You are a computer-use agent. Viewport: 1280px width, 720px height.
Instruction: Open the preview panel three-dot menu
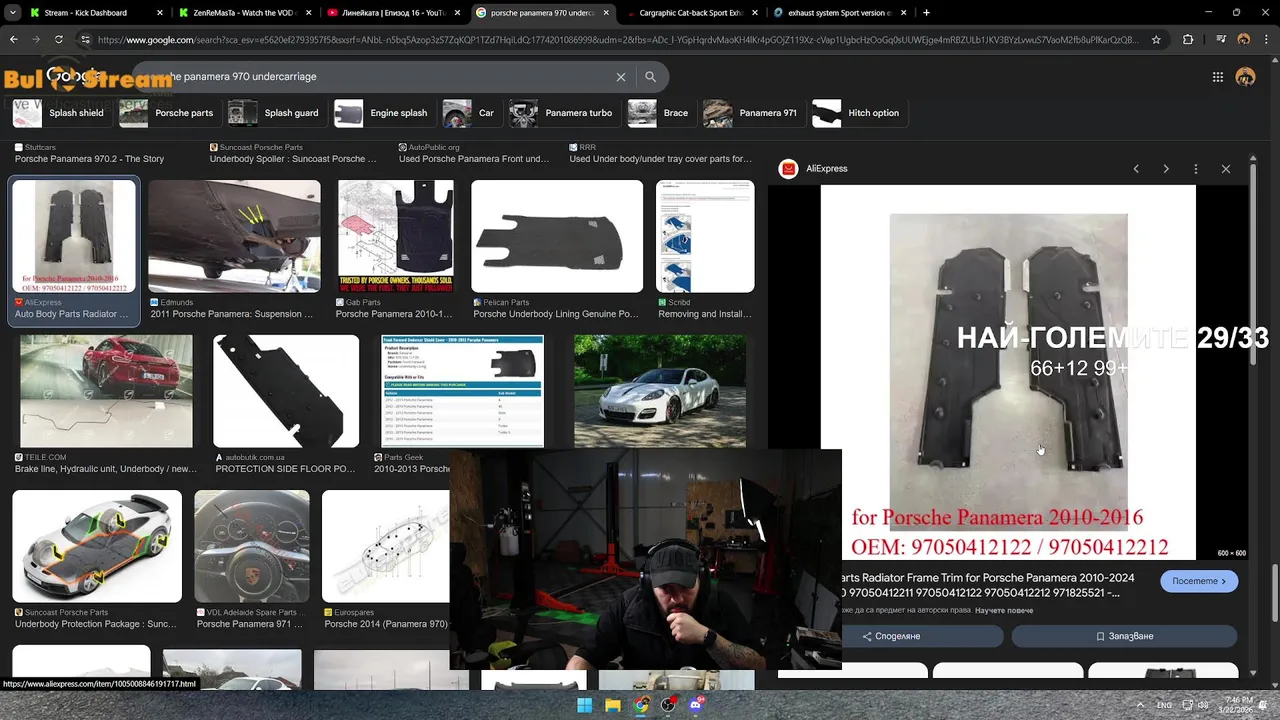(x=1195, y=169)
